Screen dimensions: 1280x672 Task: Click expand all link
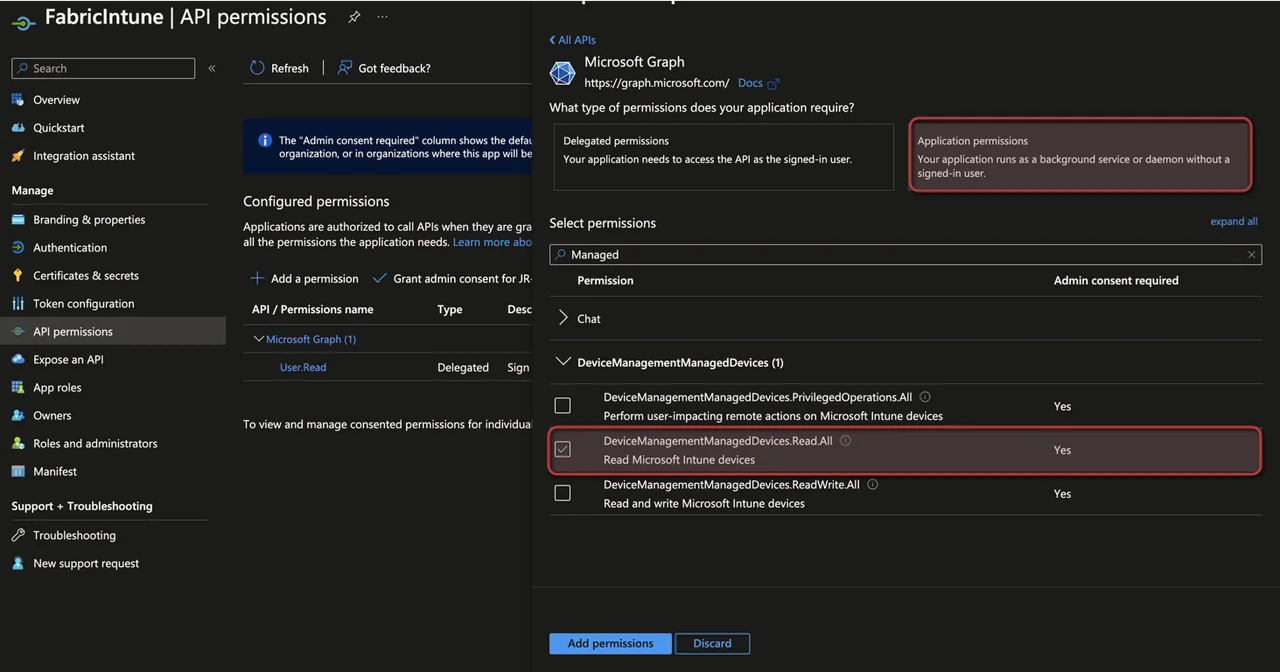click(x=1234, y=222)
